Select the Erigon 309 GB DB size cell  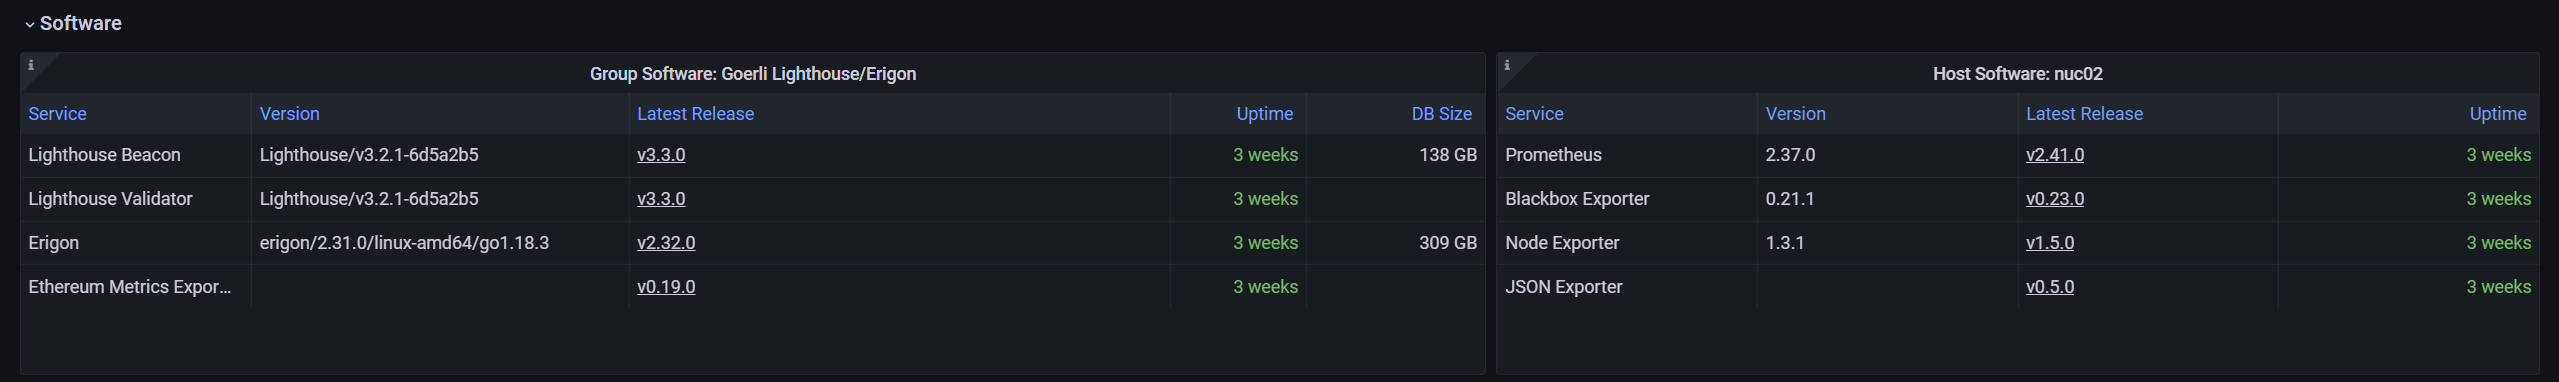1395,243
